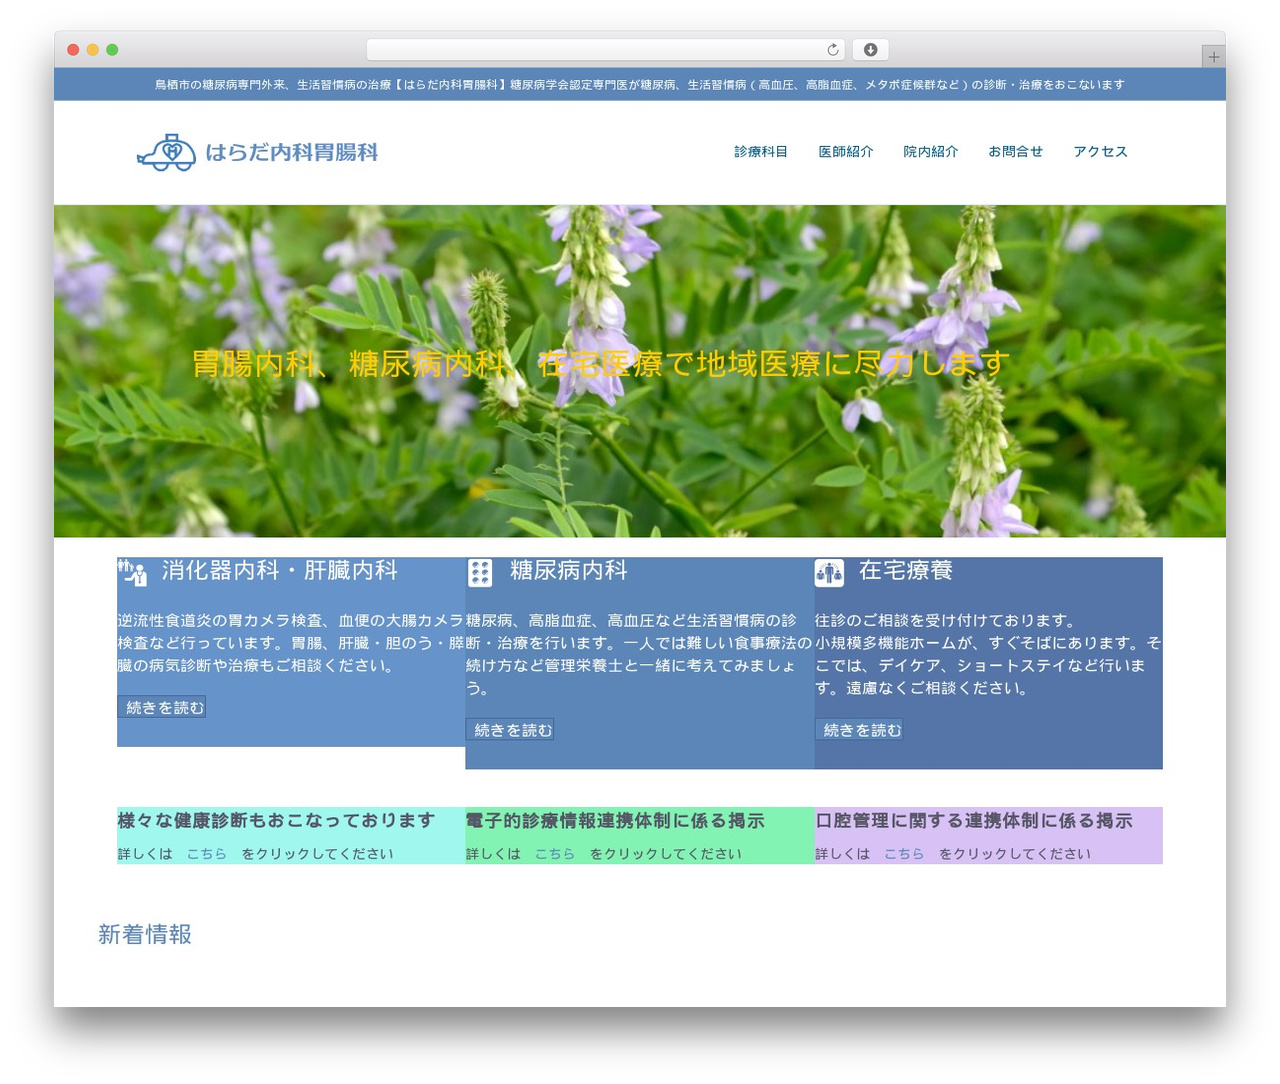The image size is (1280, 1084).
Task: Click the home care section icon
Action: click(x=829, y=572)
